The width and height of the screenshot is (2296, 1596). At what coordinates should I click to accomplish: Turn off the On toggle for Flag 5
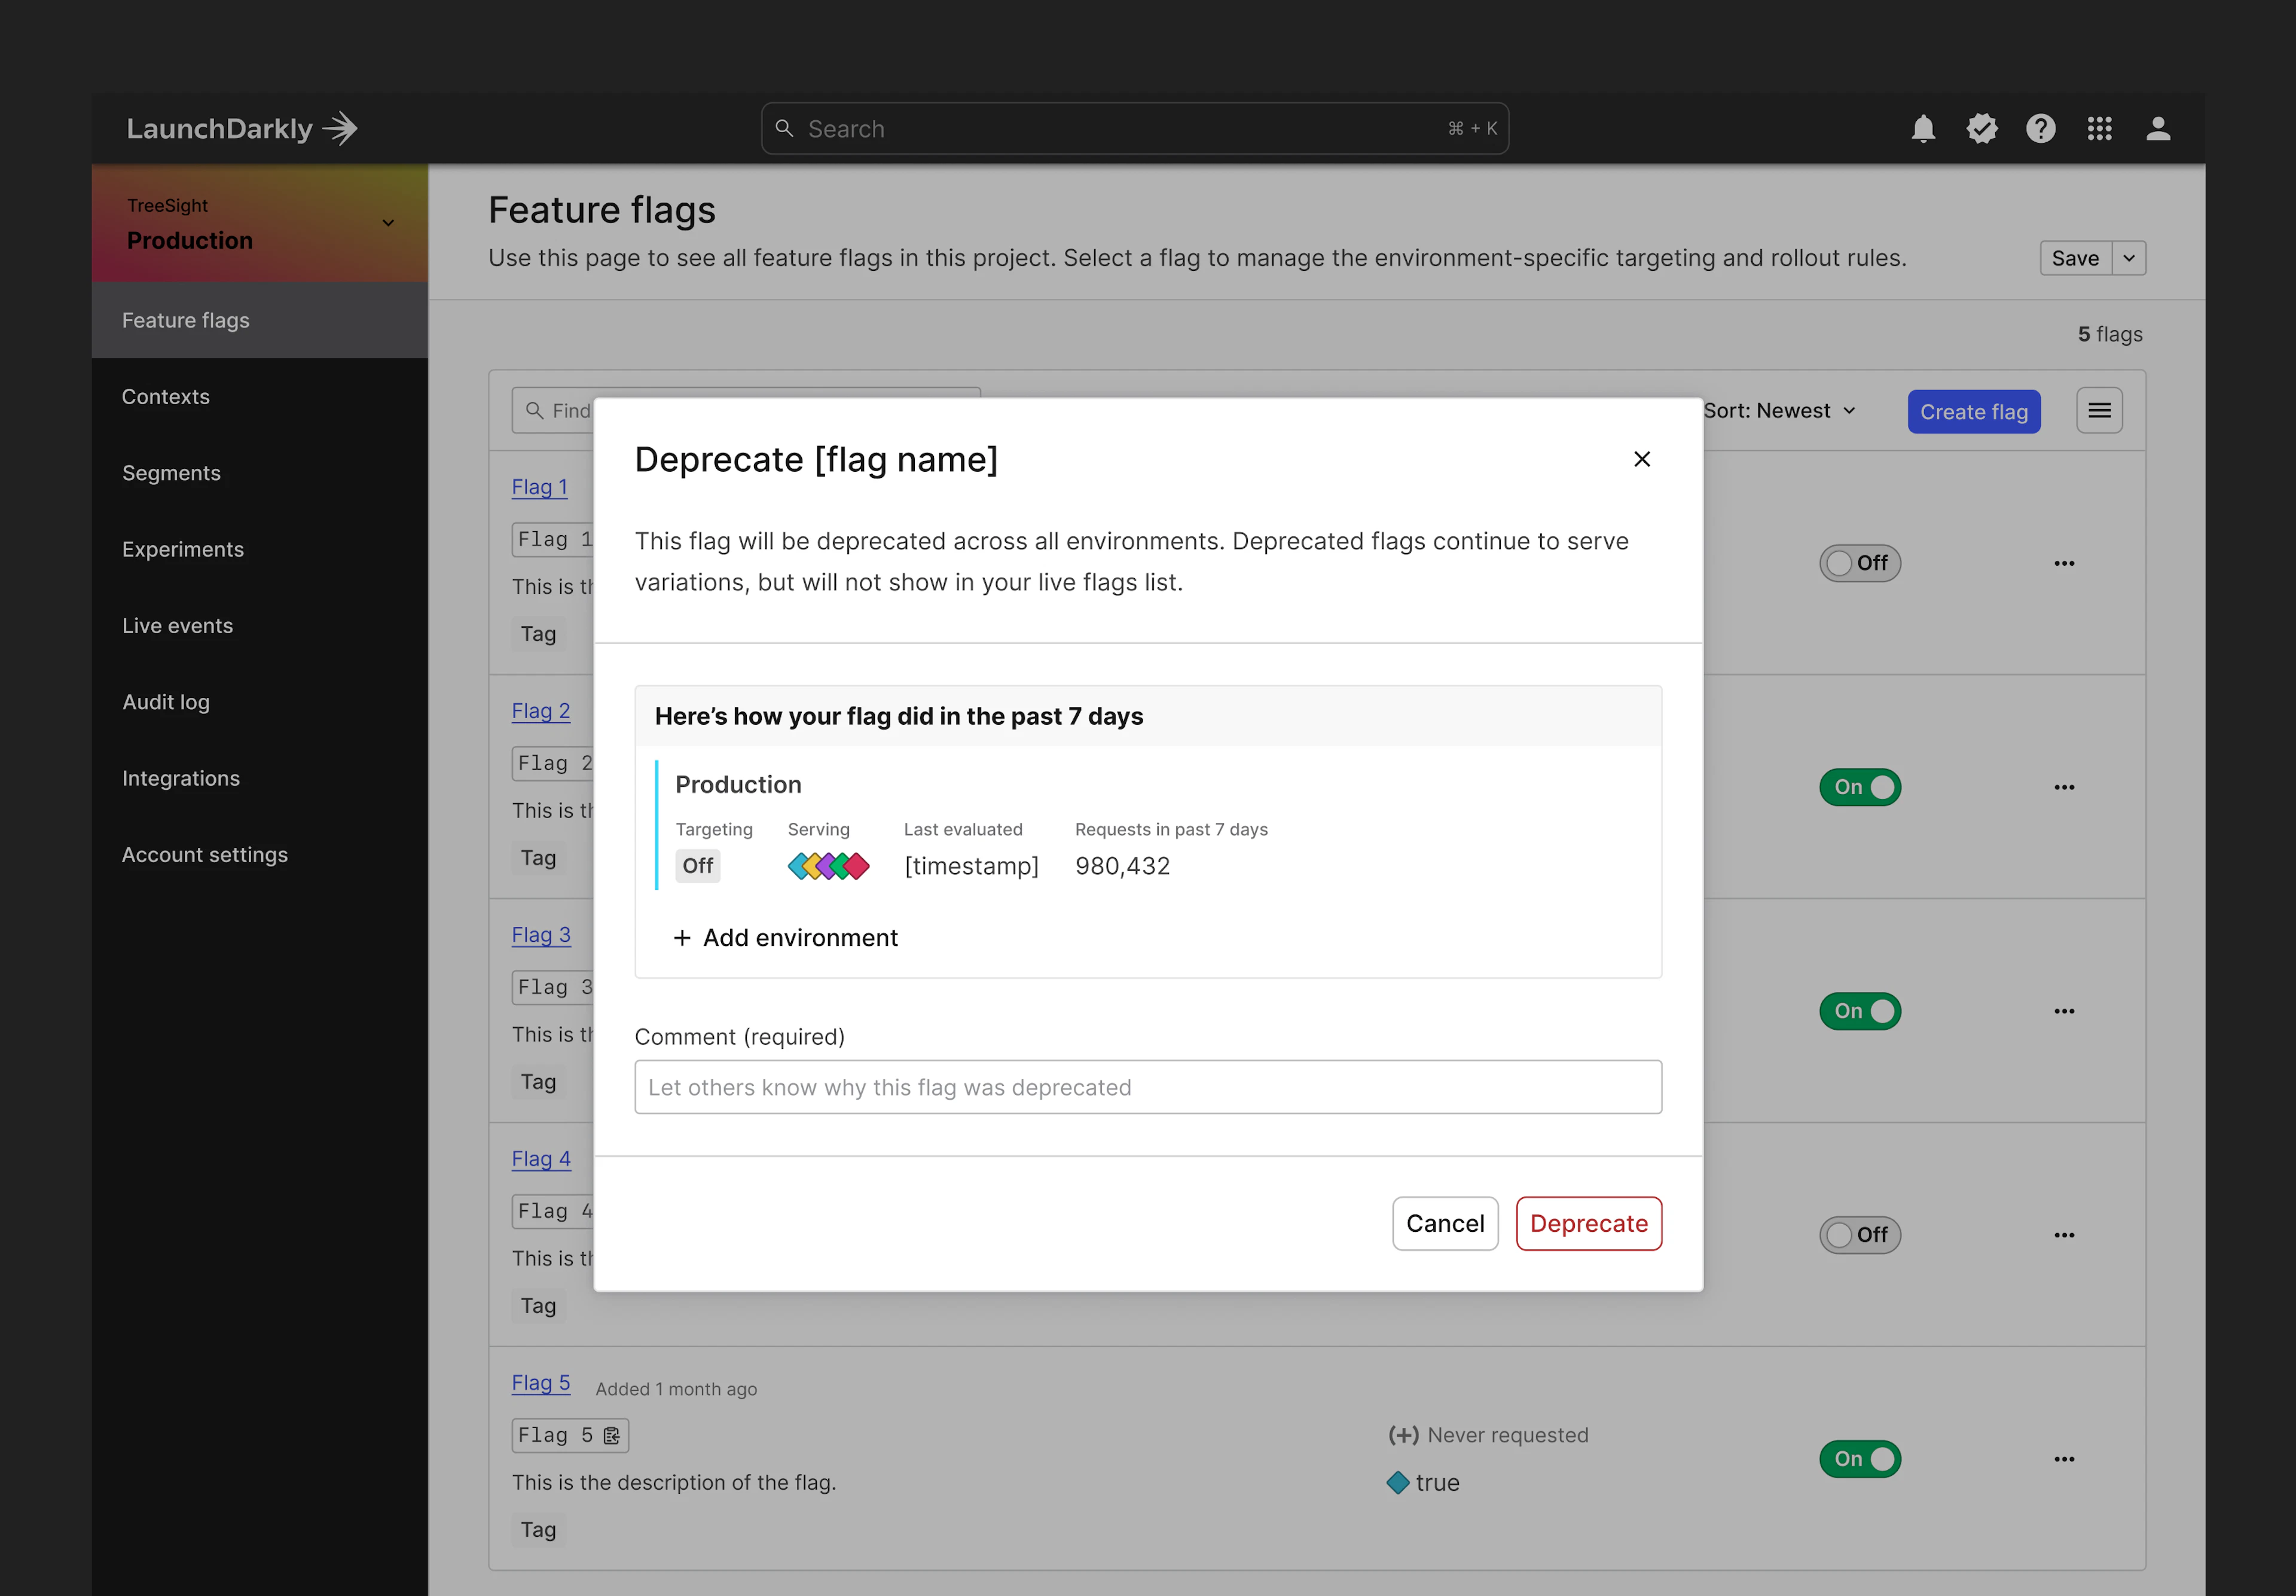pos(1859,1459)
